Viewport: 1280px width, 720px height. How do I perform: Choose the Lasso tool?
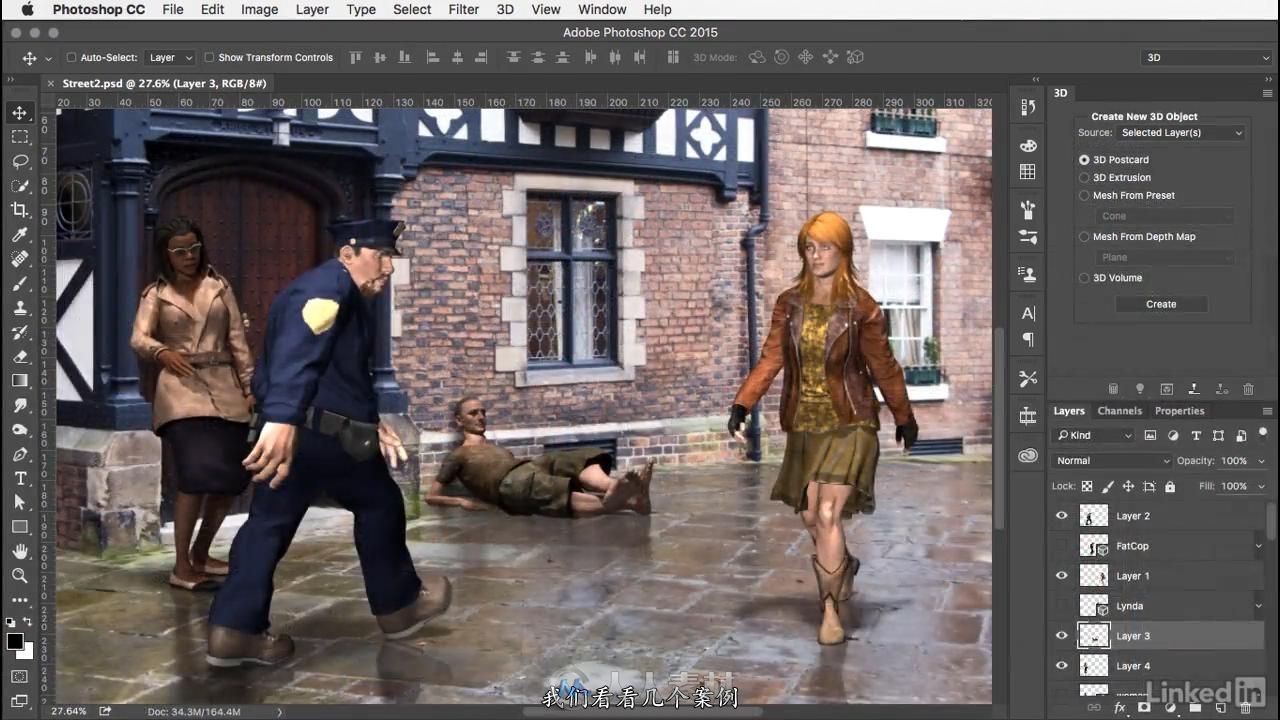(x=20, y=161)
